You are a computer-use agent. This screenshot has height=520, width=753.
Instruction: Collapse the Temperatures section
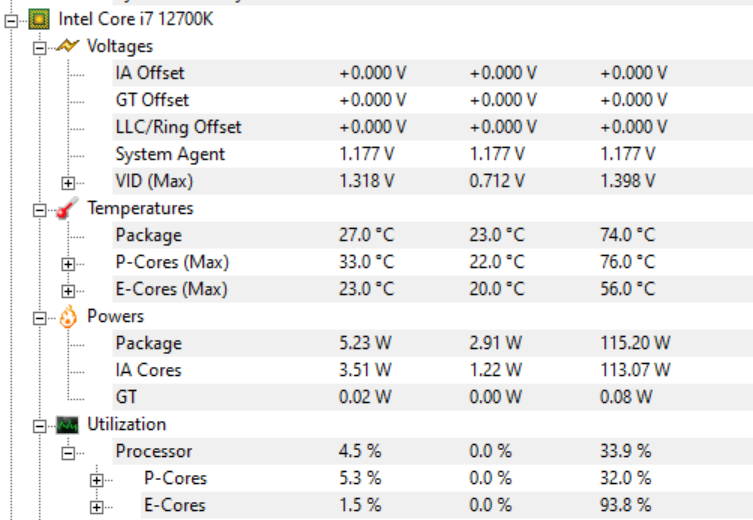pyautogui.click(x=39, y=210)
